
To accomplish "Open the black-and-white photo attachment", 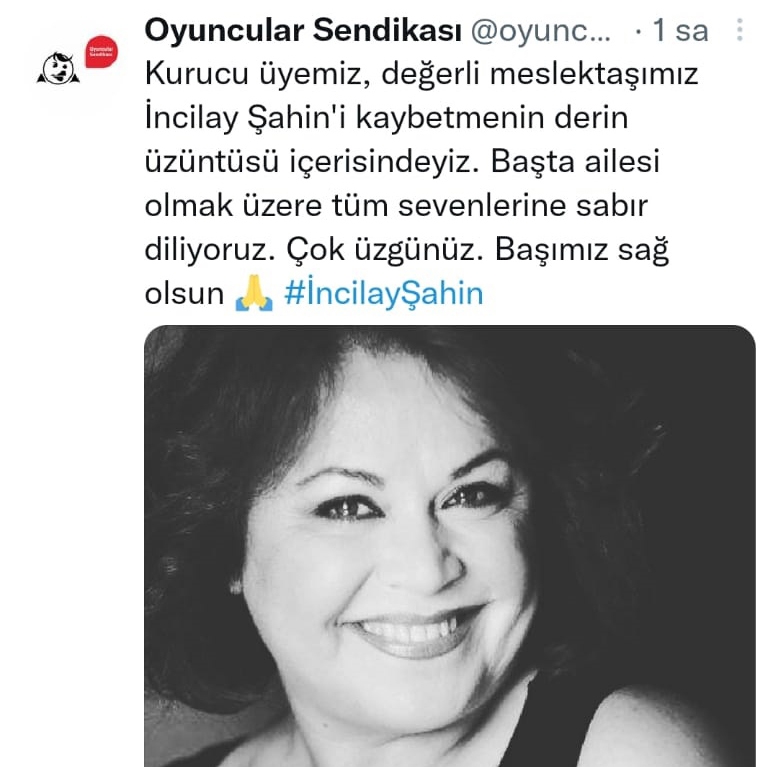I will point(450,546).
